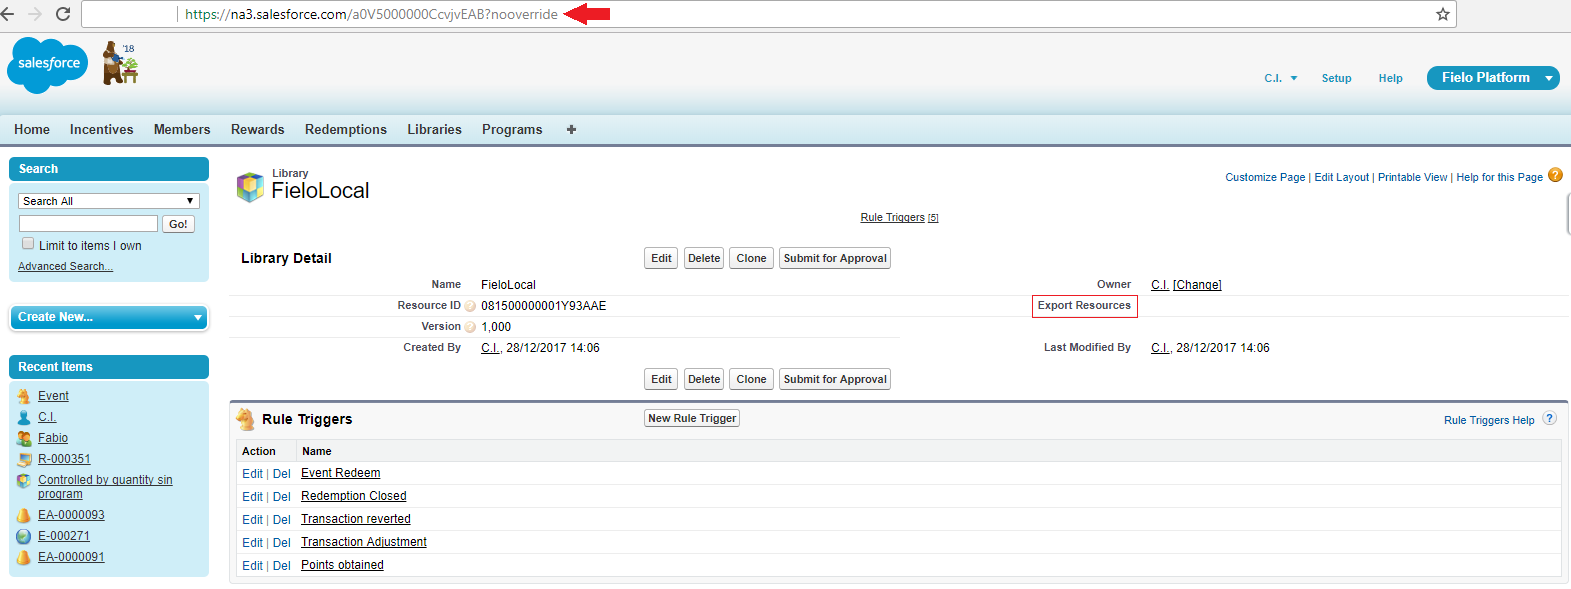
Task: Open the Incentives tab
Action: pyautogui.click(x=101, y=129)
